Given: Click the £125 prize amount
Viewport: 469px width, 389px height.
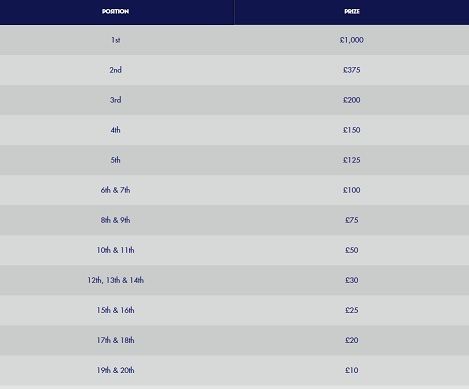Looking at the screenshot, I should coord(352,160).
